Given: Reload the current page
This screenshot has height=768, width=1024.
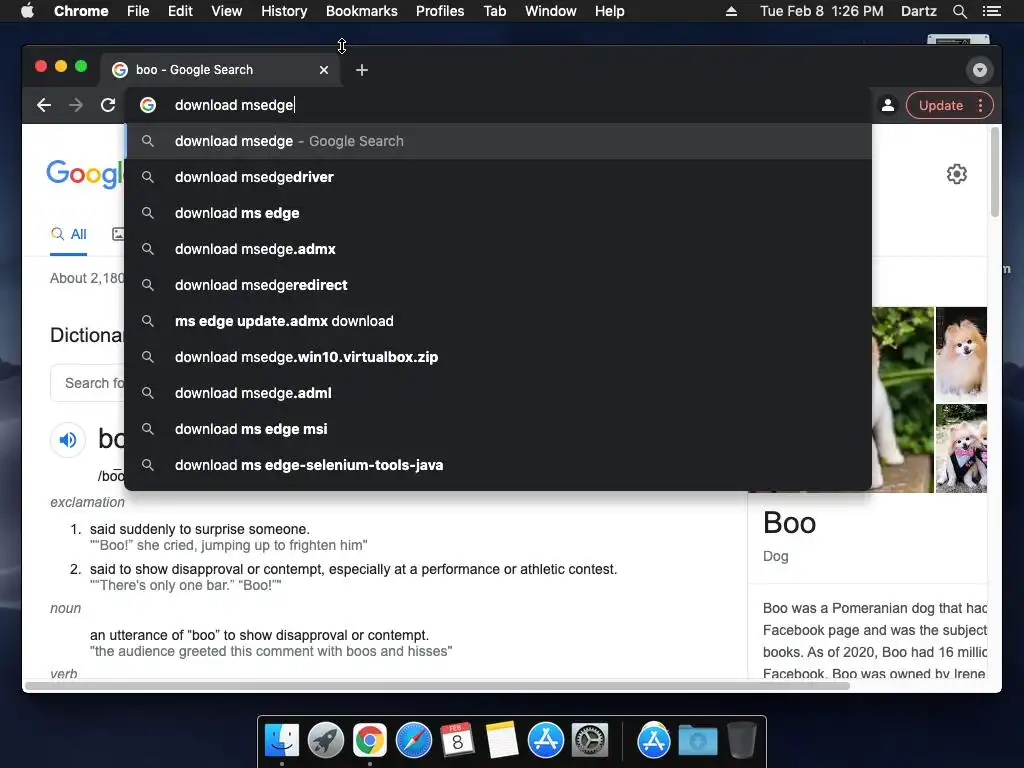Looking at the screenshot, I should point(108,105).
